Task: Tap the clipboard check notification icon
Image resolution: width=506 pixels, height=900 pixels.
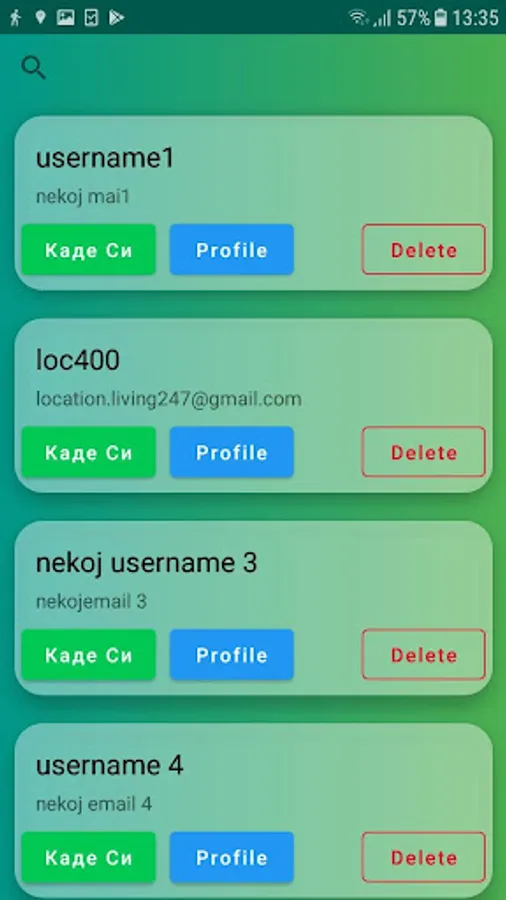Action: [x=91, y=18]
